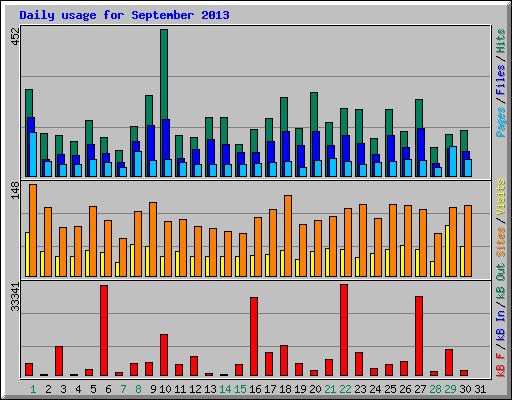Viewport: 512px width, 400px height.
Task: Click the yellow visits bar for day 29
Action: tap(447, 251)
